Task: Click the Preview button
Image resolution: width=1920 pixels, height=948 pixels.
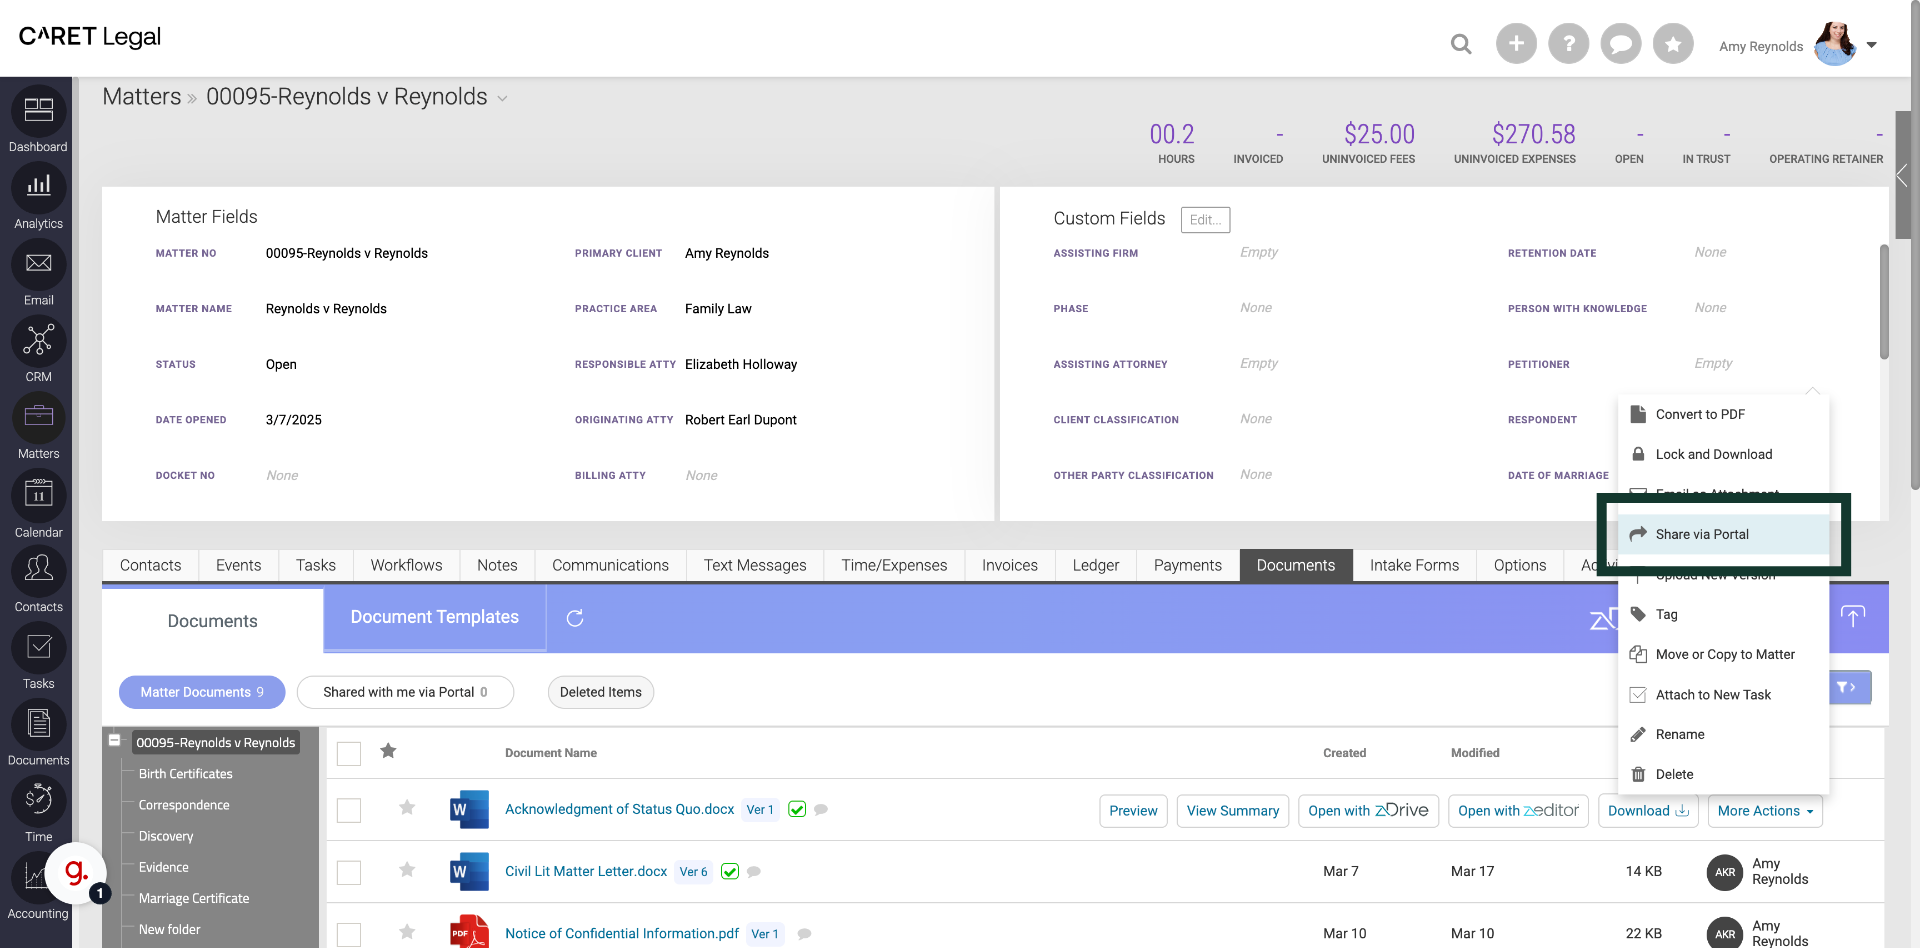Action: click(x=1133, y=811)
